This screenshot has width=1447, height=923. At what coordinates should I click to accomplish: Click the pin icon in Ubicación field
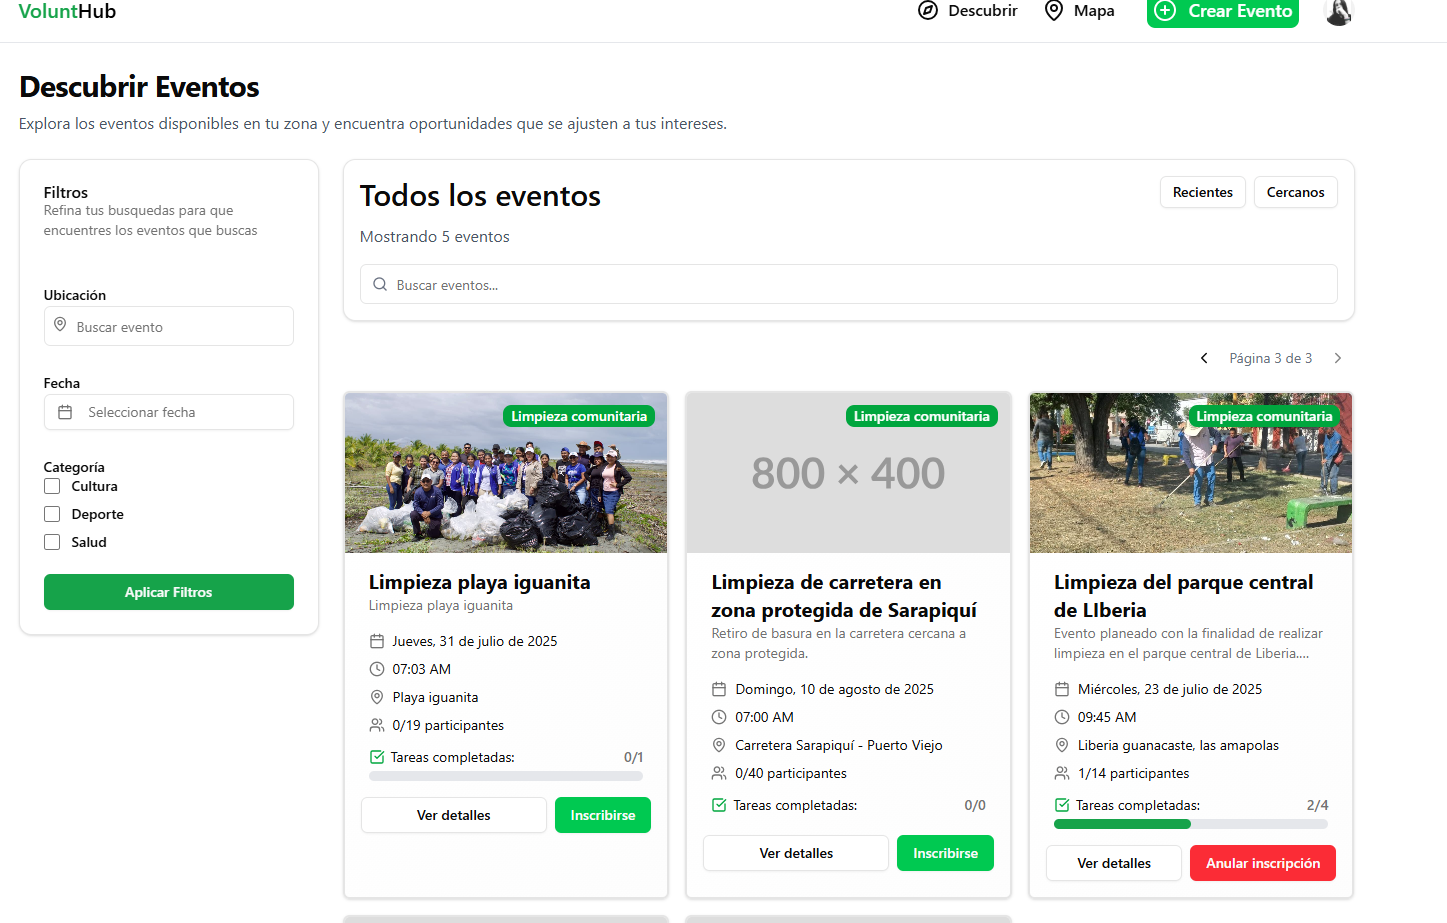click(x=60, y=326)
